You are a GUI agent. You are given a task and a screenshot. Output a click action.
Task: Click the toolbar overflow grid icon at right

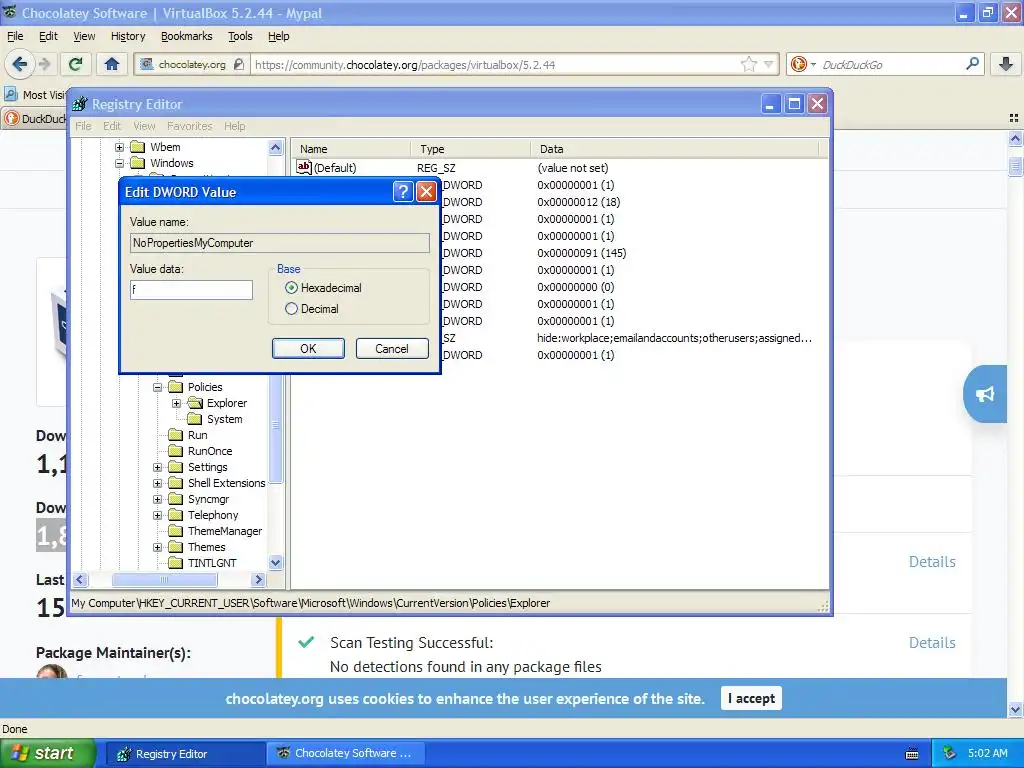(1014, 118)
